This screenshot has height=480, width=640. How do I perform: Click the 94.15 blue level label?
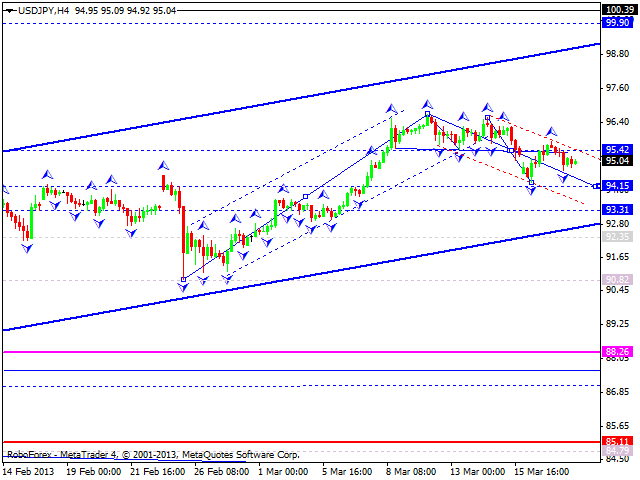[618, 186]
